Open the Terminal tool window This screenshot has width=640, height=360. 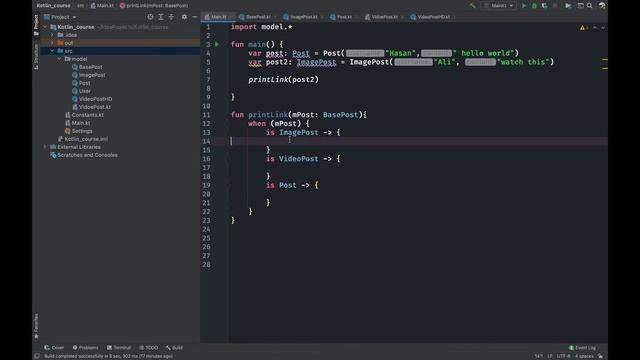click(119, 348)
